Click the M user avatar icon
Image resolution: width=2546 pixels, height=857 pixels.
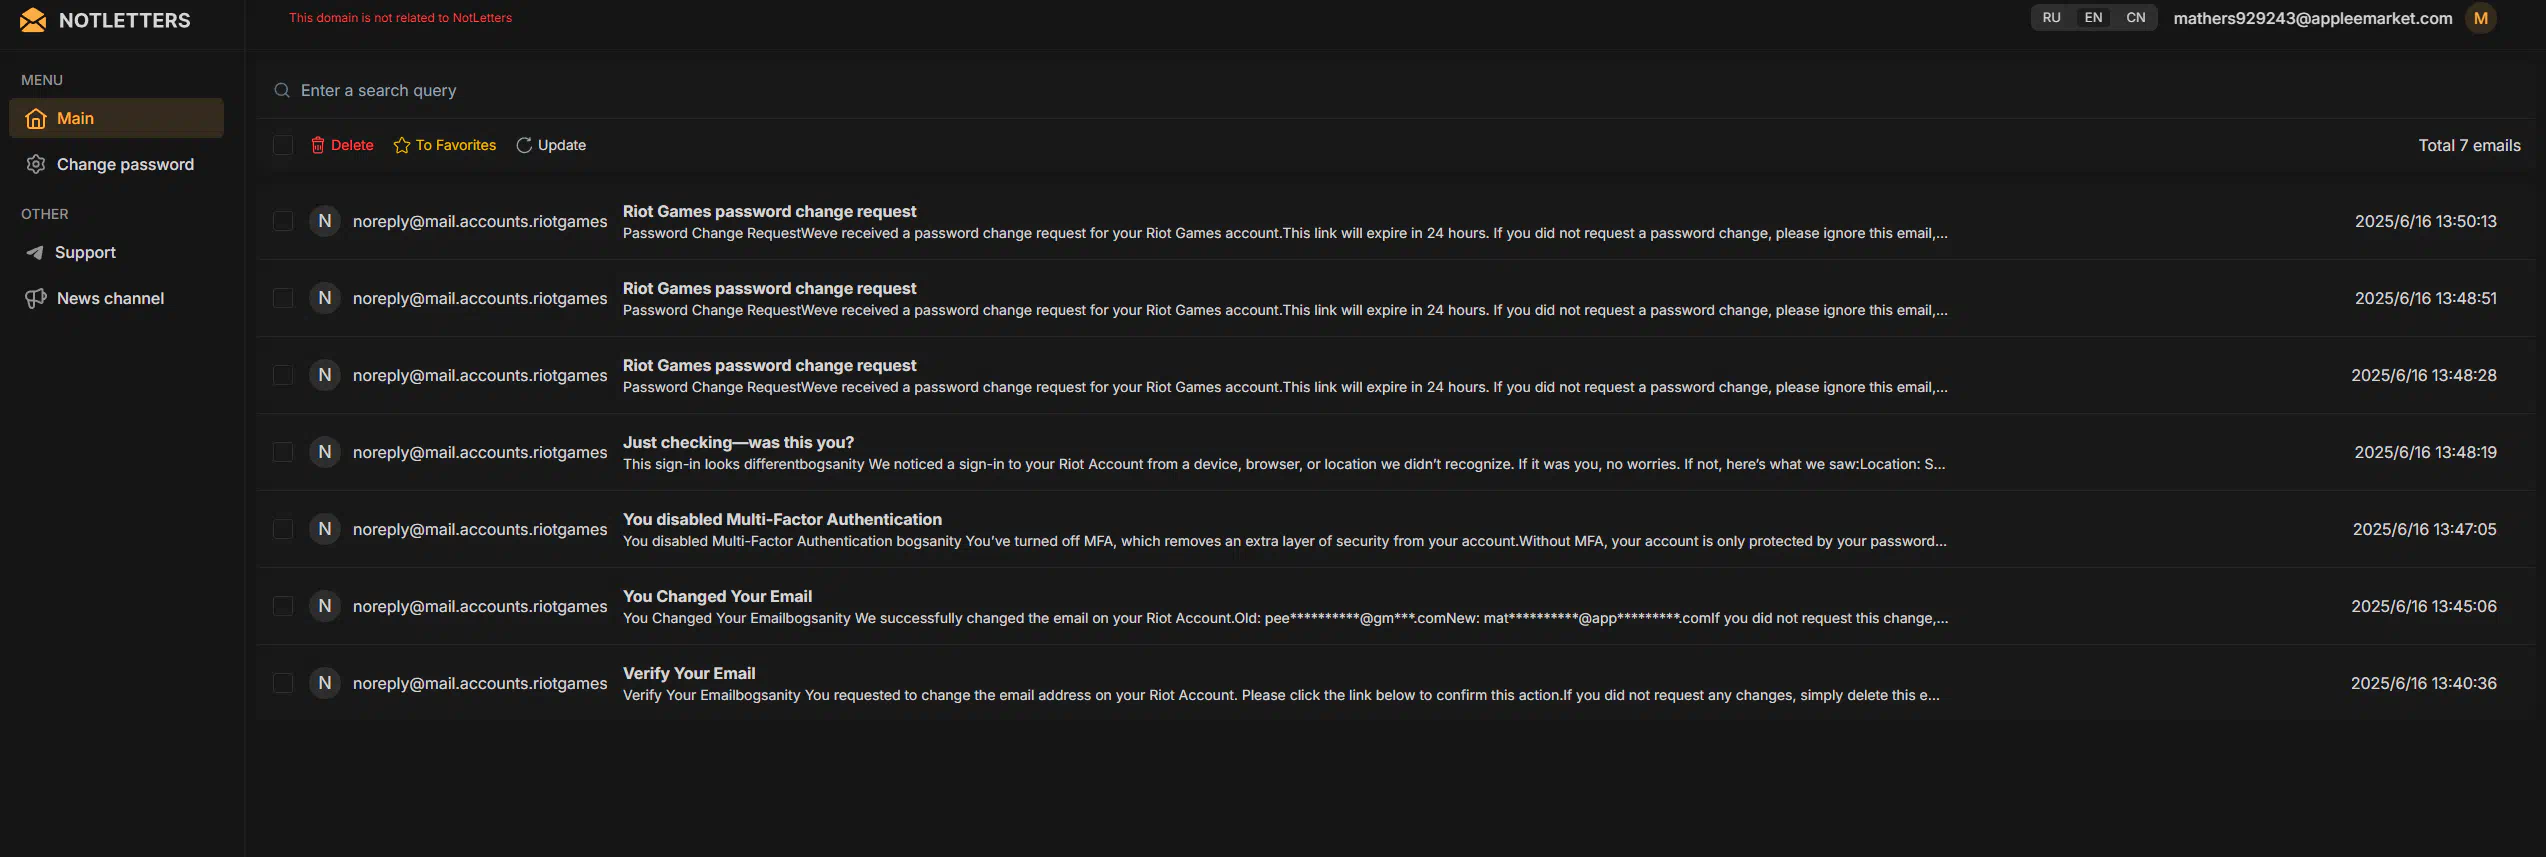pos(2481,18)
